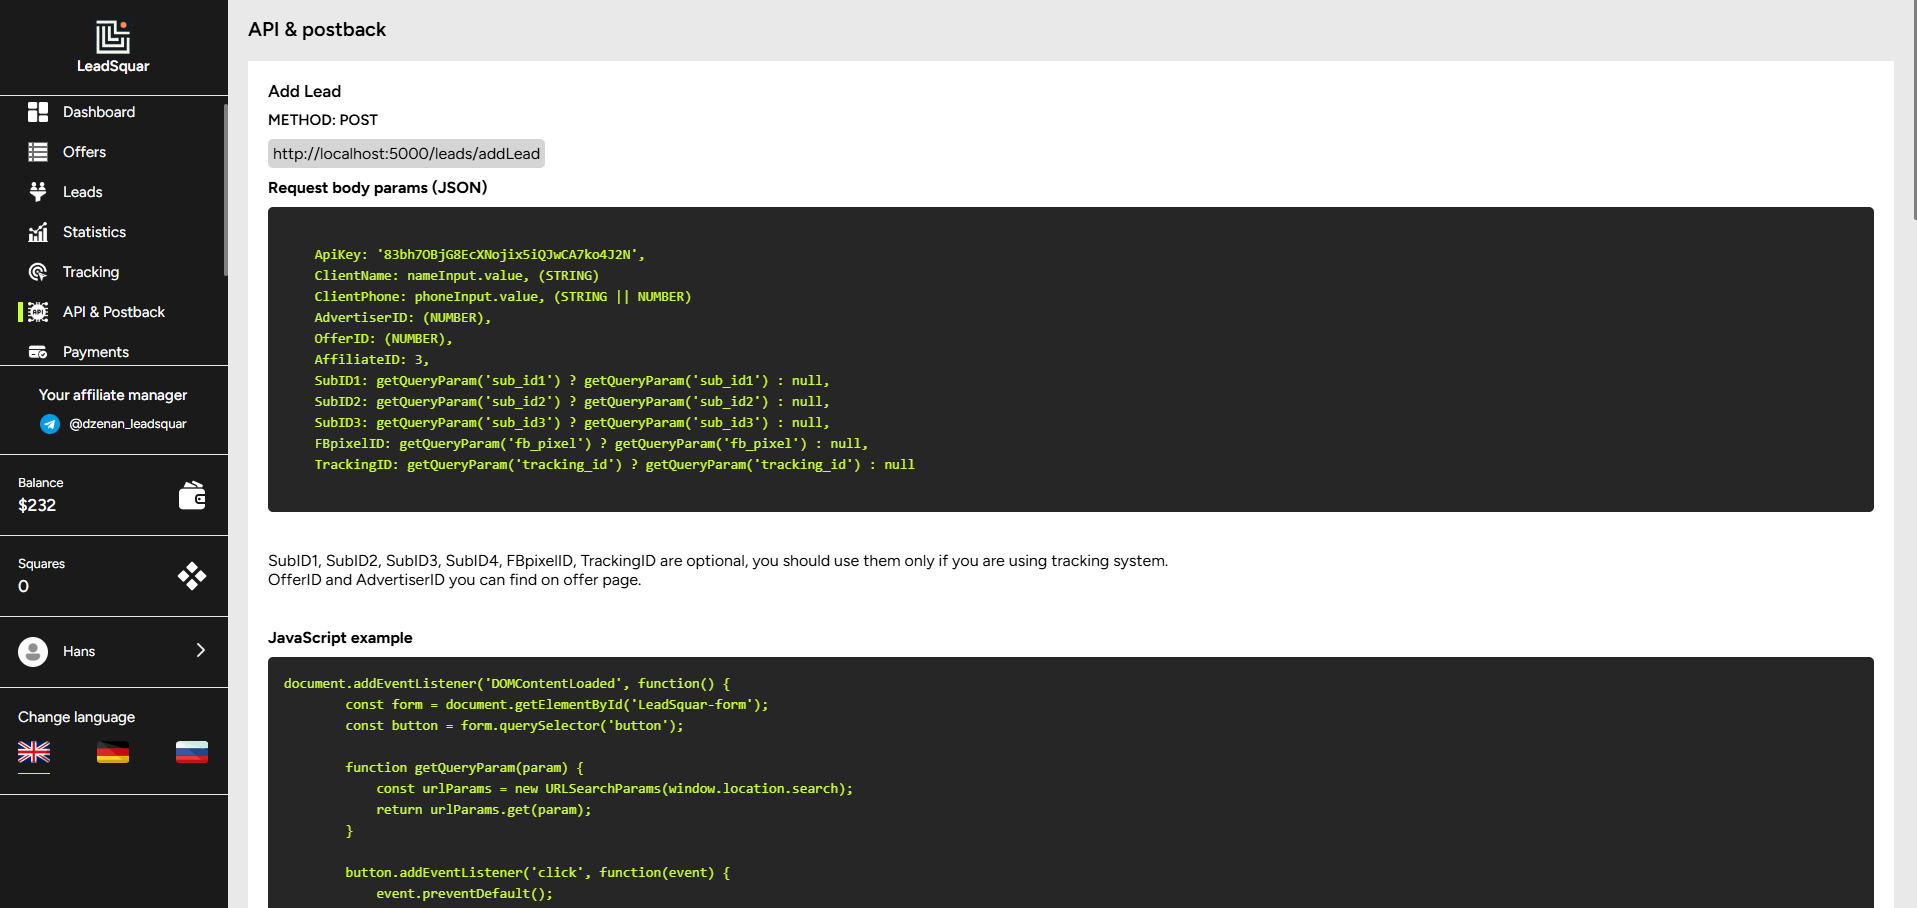Open @dzenan_leadsquar manager link
Image resolution: width=1917 pixels, height=908 pixels.
pos(128,424)
